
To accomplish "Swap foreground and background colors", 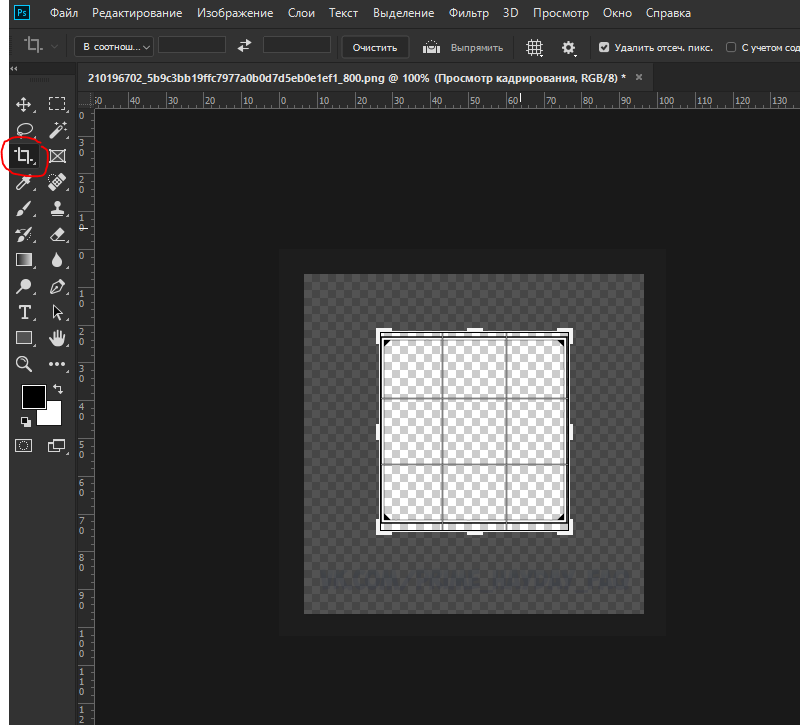I will tap(58, 389).
